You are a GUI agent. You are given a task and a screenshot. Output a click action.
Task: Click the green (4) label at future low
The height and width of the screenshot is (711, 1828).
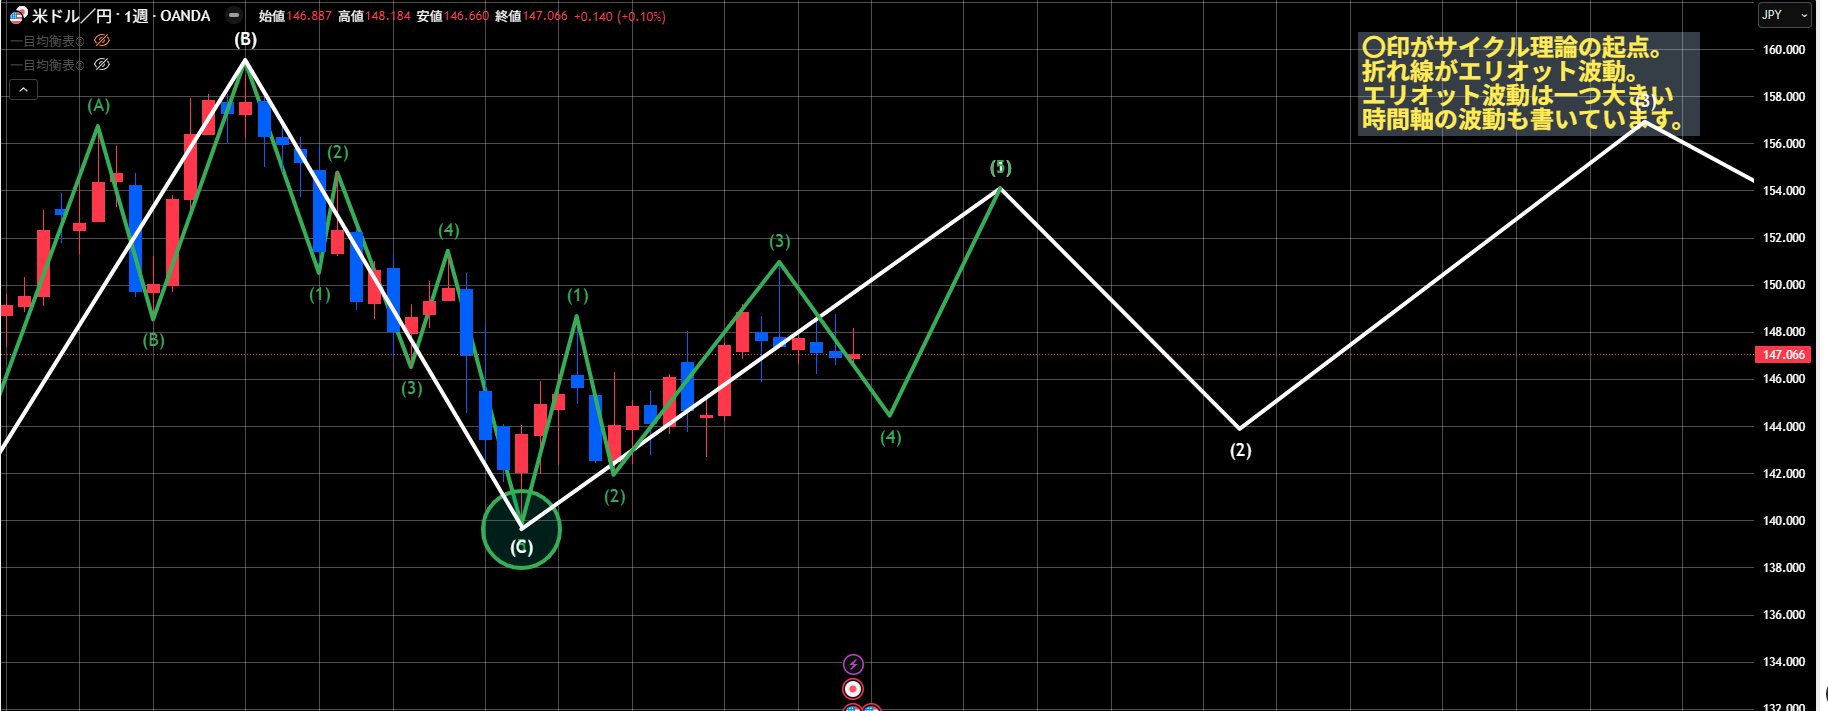(890, 437)
